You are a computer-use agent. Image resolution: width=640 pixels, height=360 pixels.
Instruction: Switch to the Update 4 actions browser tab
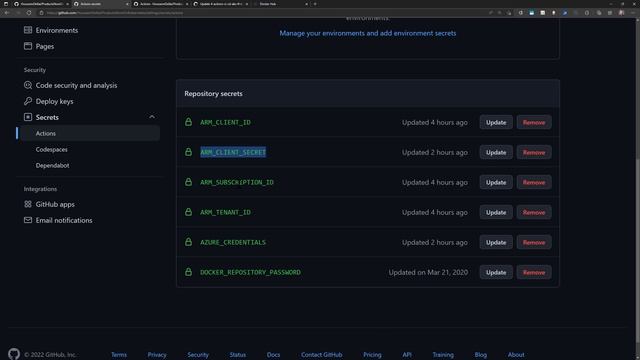click(221, 4)
